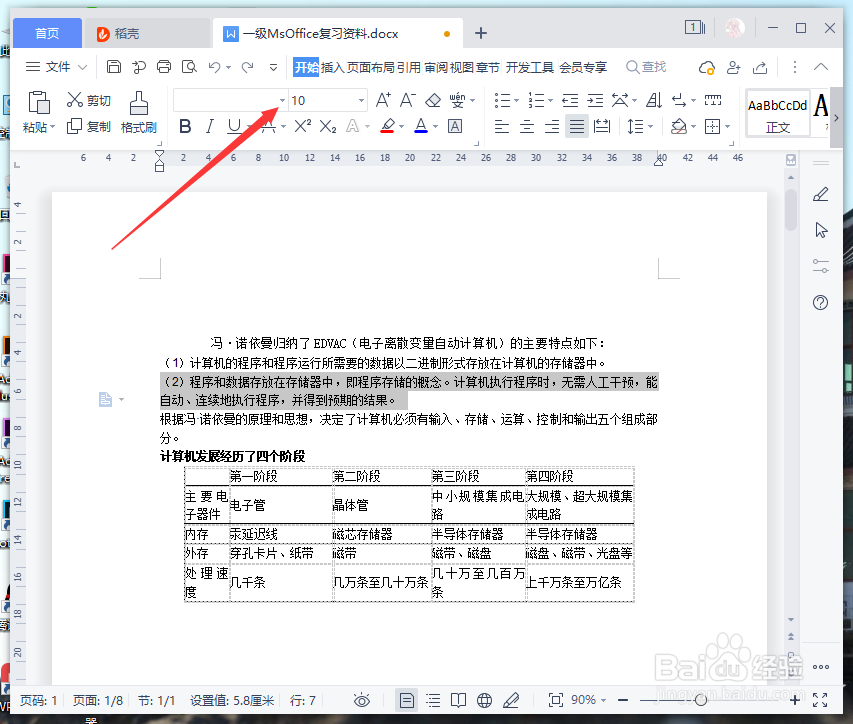The height and width of the screenshot is (724, 853).
Task: Open the font size dropdown
Action: click(x=361, y=101)
